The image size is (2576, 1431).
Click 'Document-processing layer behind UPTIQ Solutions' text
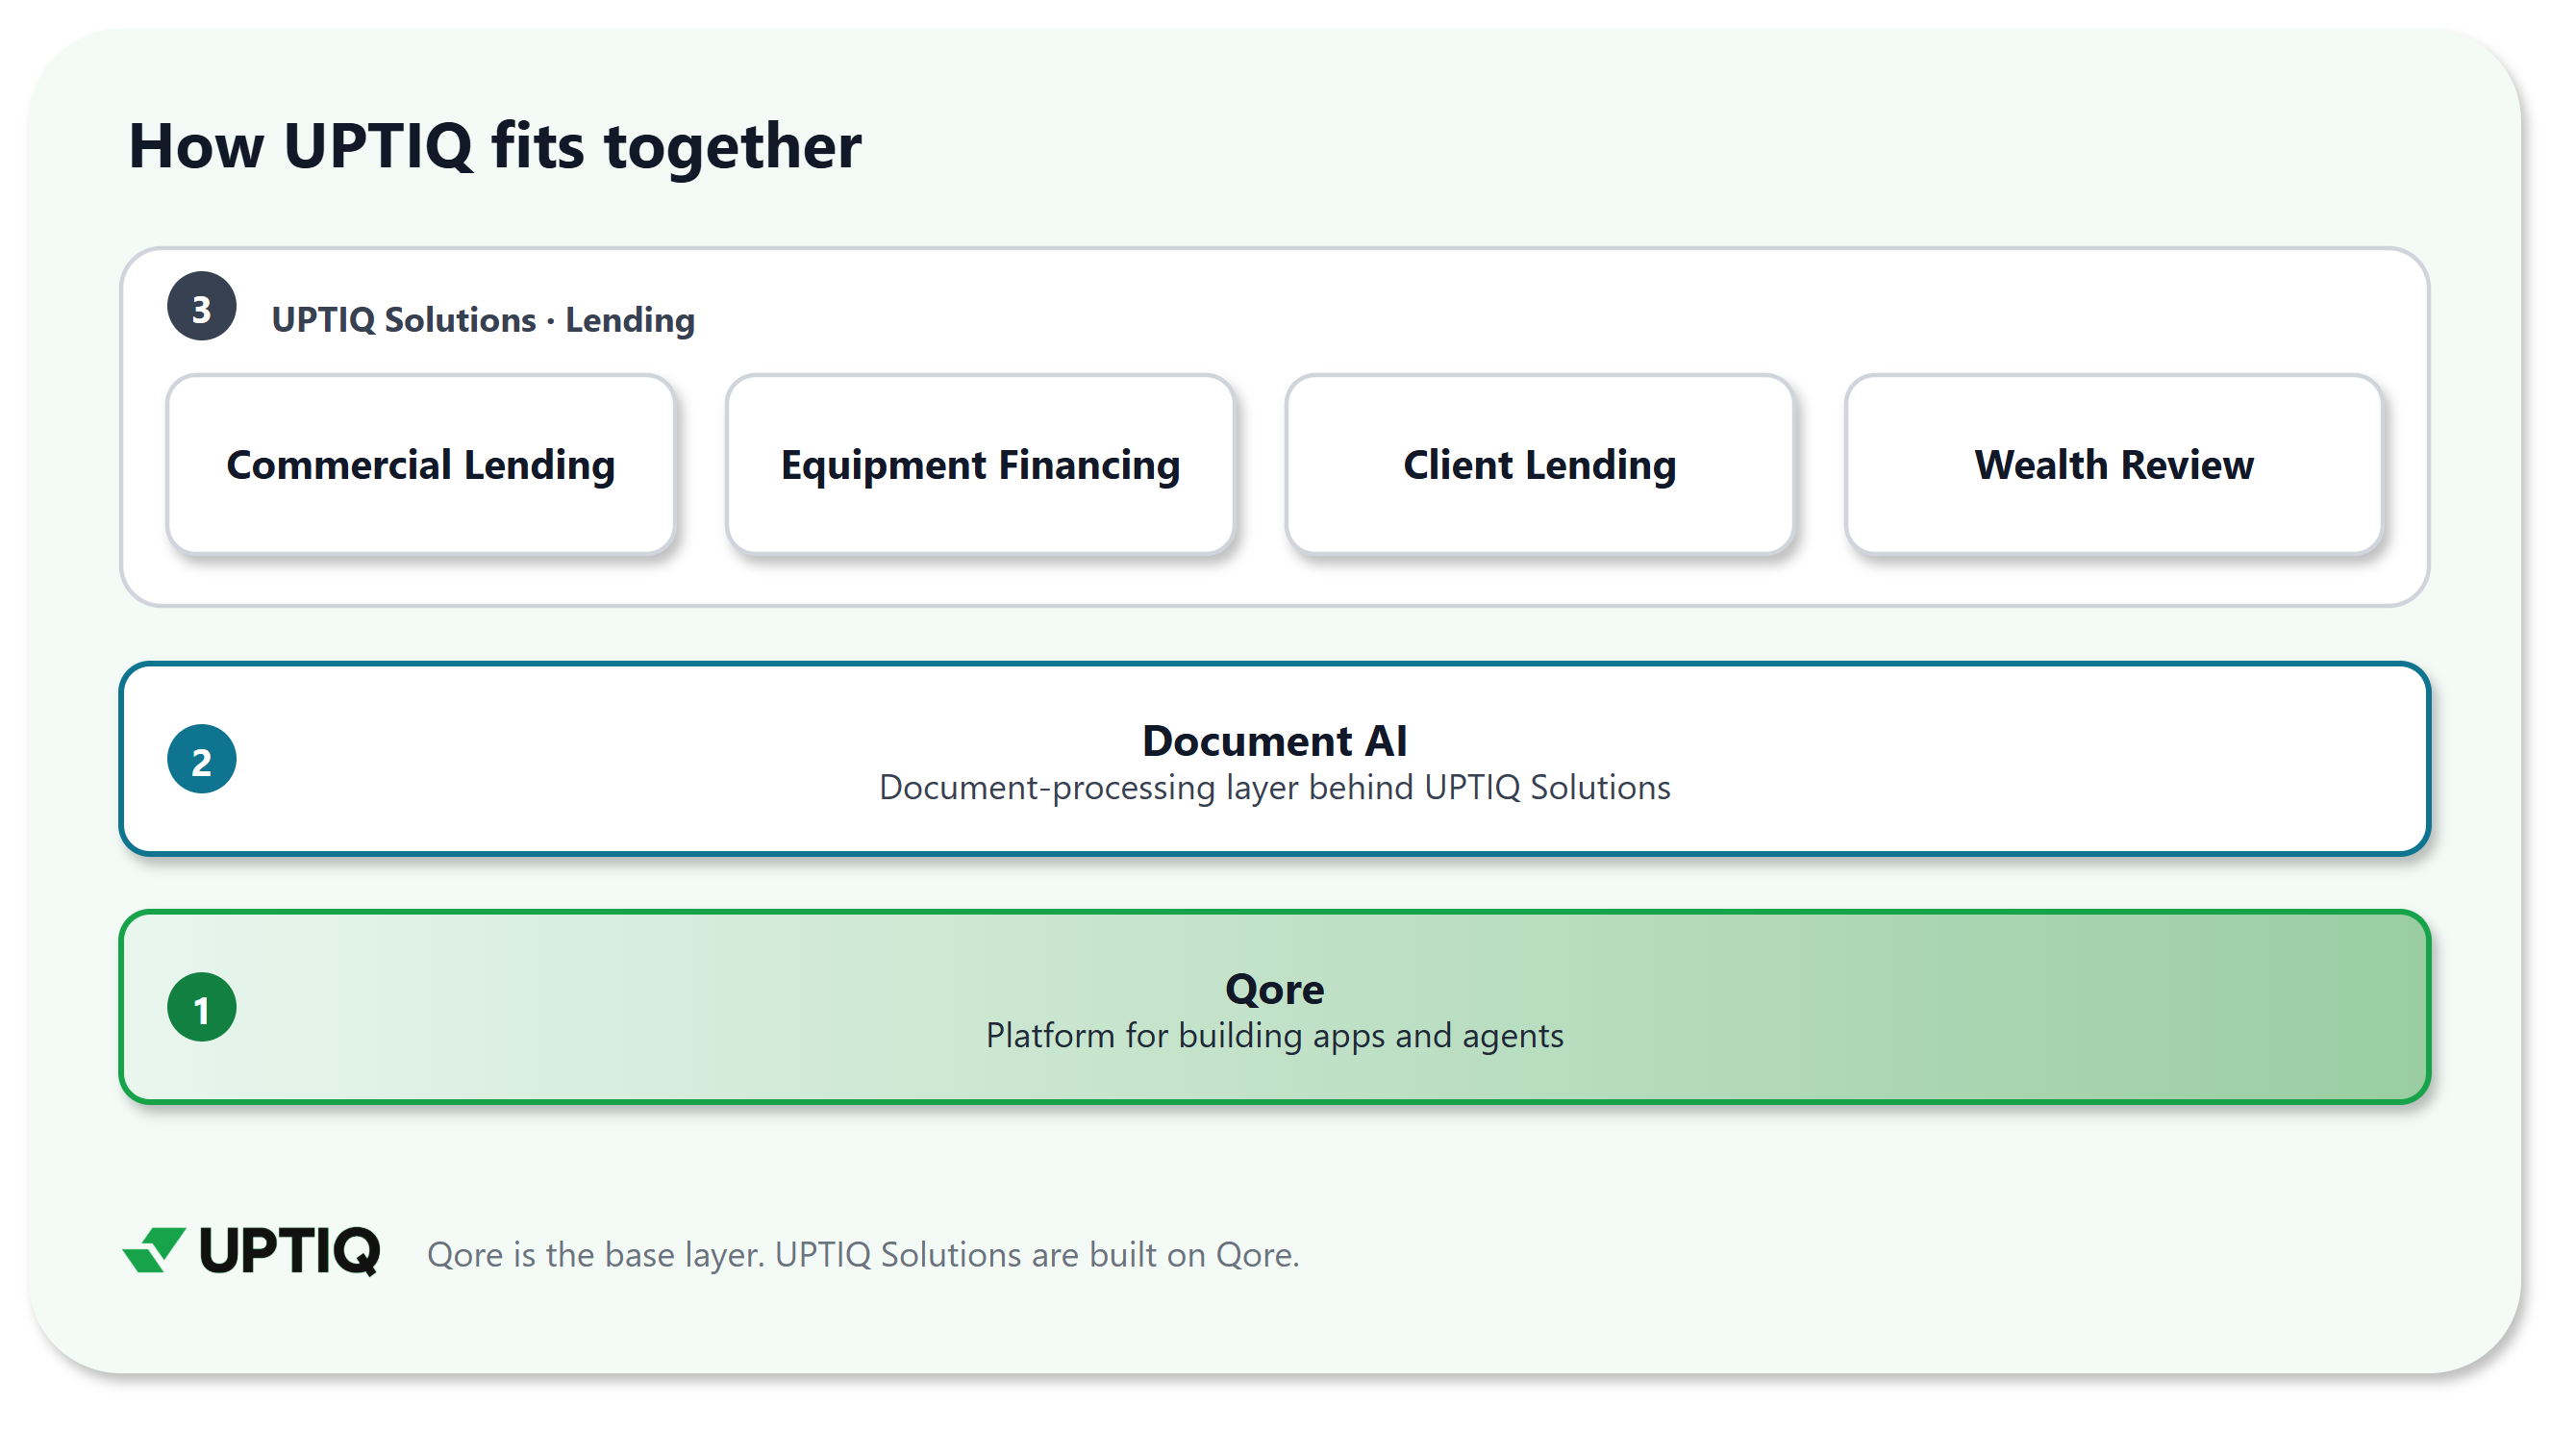pyautogui.click(x=1275, y=788)
